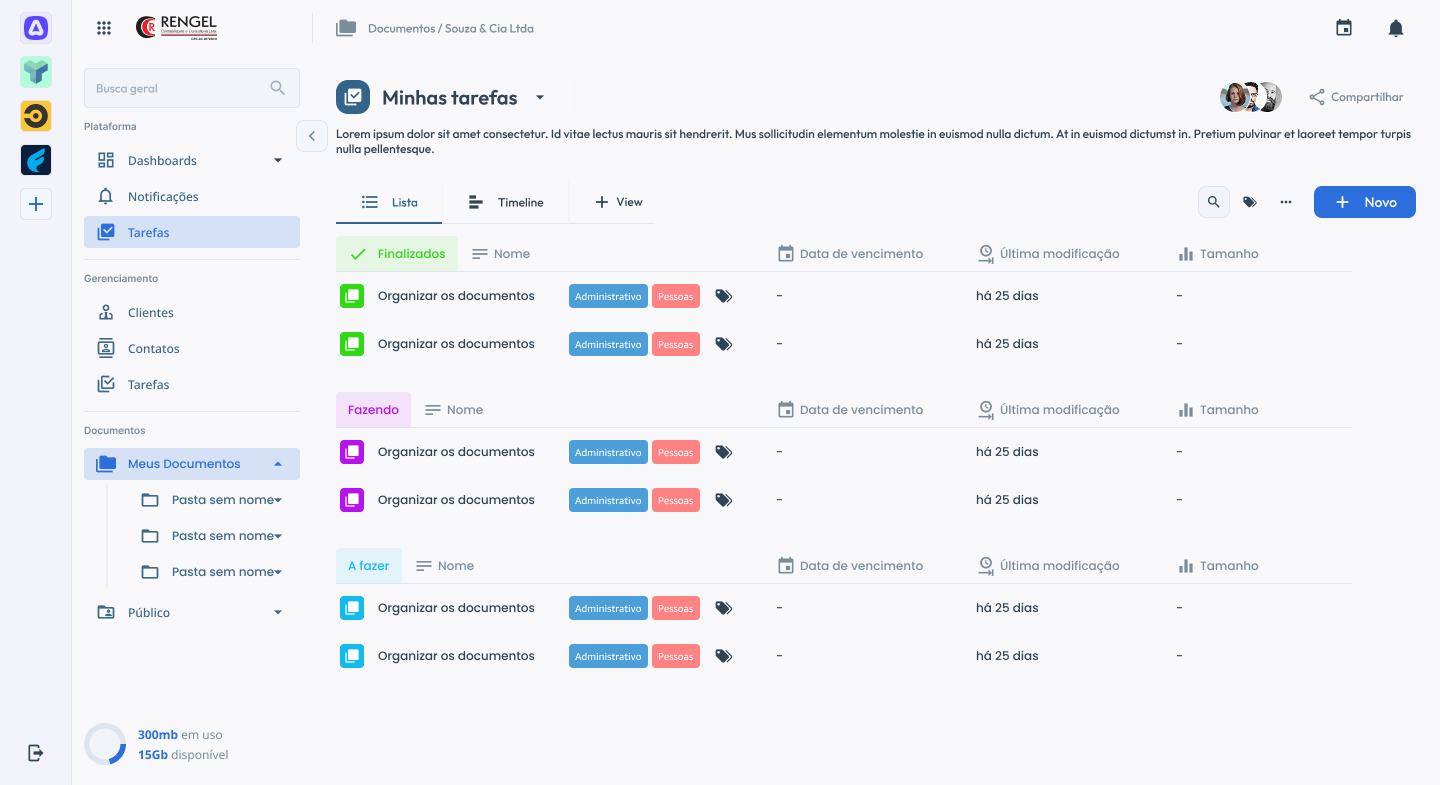Select the Lista tab
This screenshot has width=1440, height=785.
390,202
